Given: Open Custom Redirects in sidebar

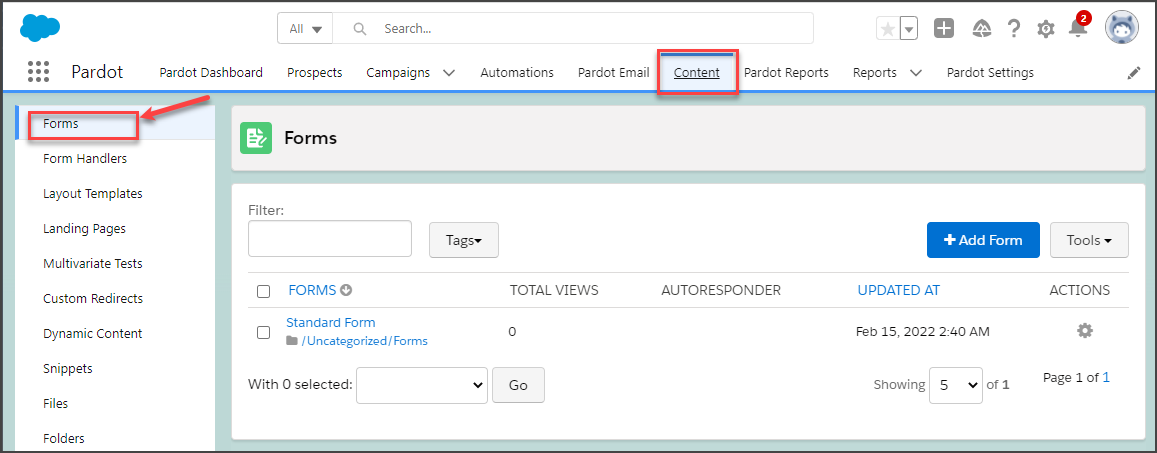Looking at the screenshot, I should tap(93, 299).
